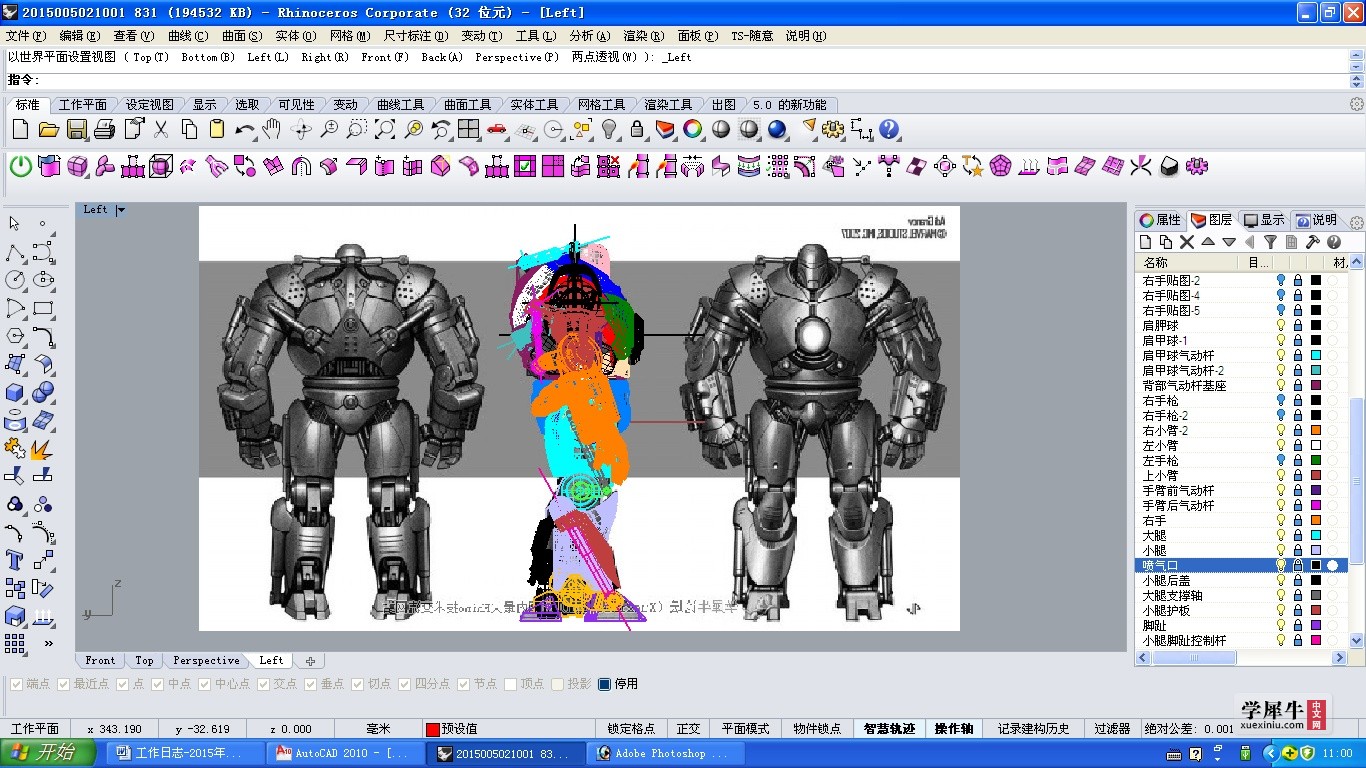Toggle visibility bulb of layer 右手枪
Screen dimensions: 1366x768
1281,400
